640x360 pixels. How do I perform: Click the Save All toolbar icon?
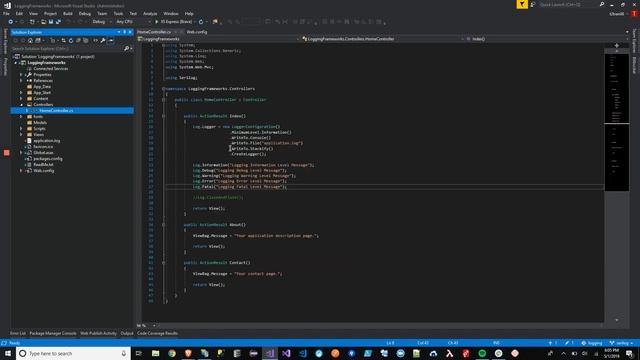point(58,22)
